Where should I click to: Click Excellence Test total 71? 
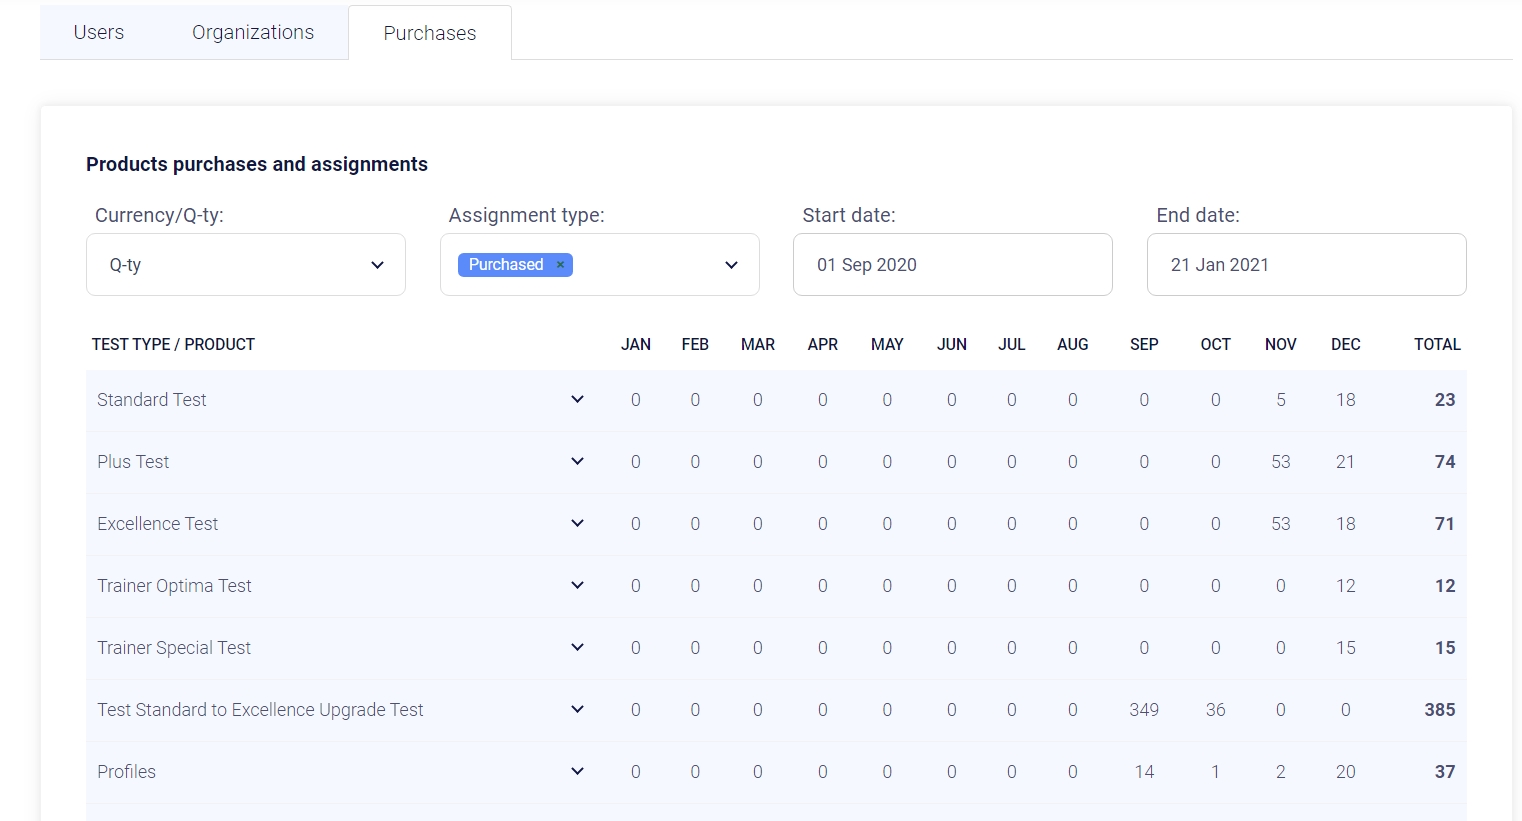[1445, 524]
